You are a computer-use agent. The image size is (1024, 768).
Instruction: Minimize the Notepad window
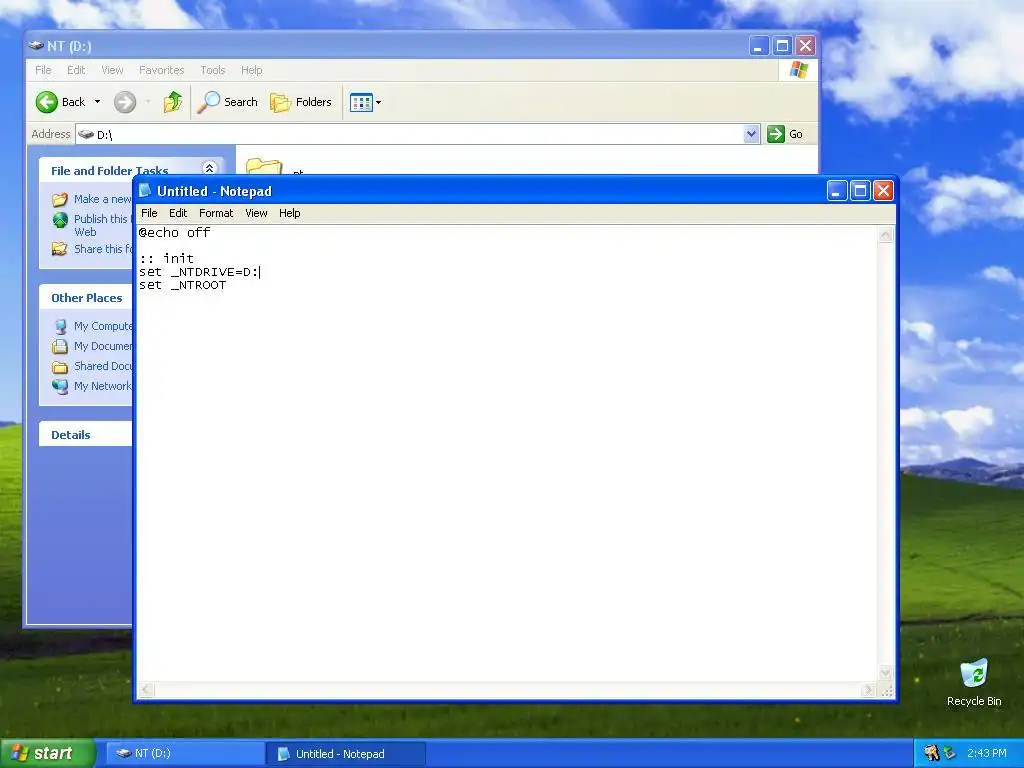pyautogui.click(x=837, y=191)
